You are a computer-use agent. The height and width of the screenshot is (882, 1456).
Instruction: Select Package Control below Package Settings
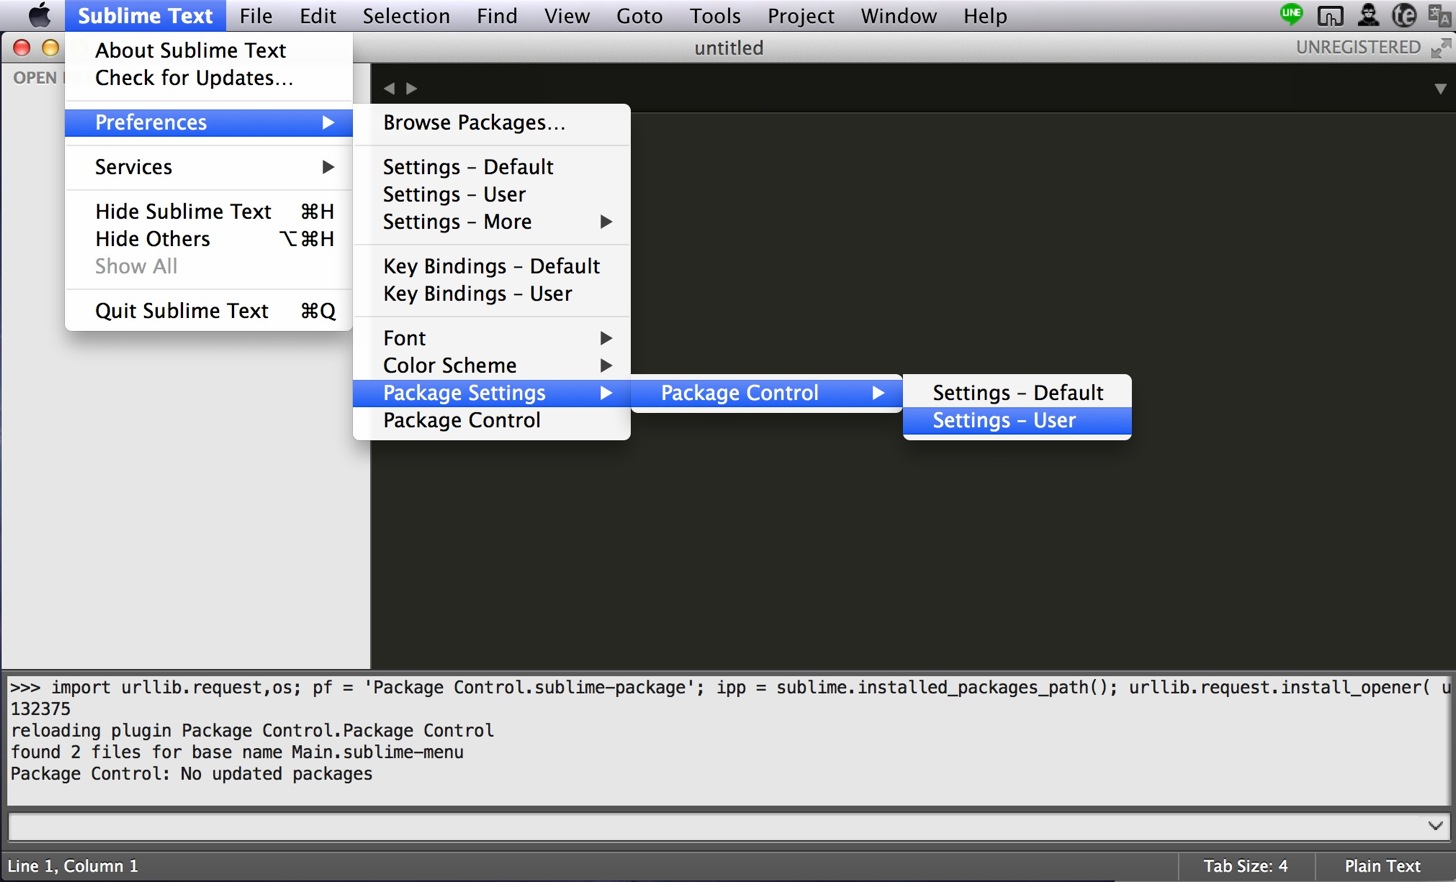tap(492, 421)
